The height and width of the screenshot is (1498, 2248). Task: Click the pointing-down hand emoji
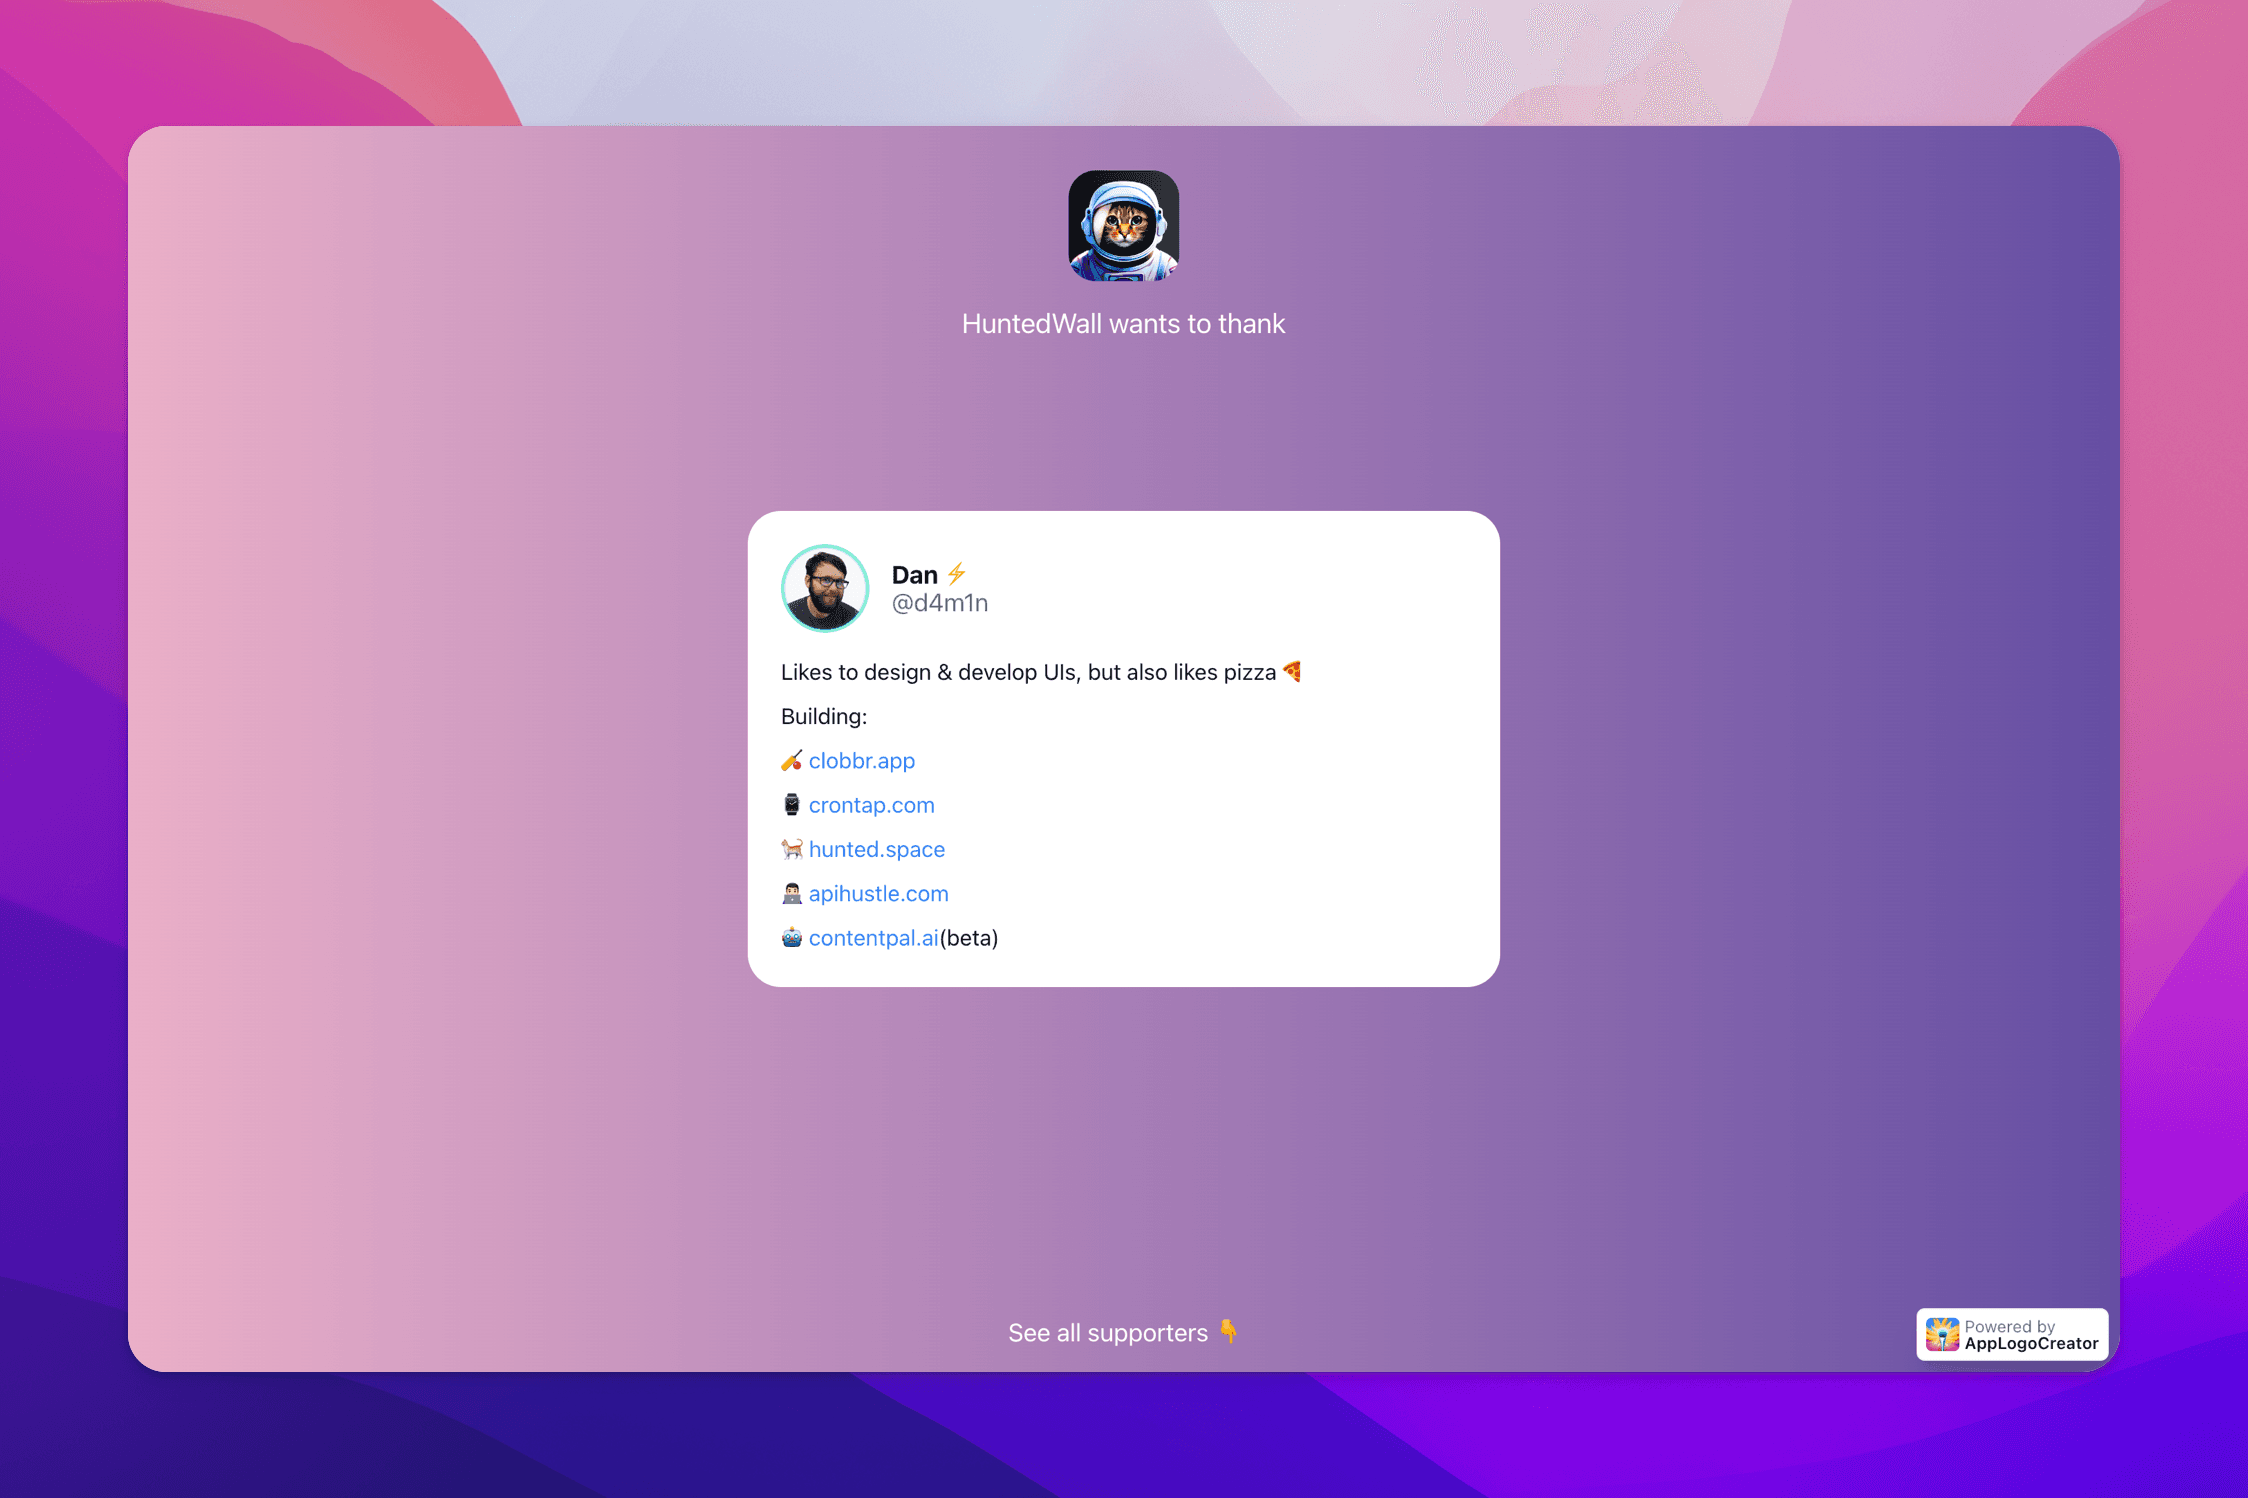(1229, 1332)
